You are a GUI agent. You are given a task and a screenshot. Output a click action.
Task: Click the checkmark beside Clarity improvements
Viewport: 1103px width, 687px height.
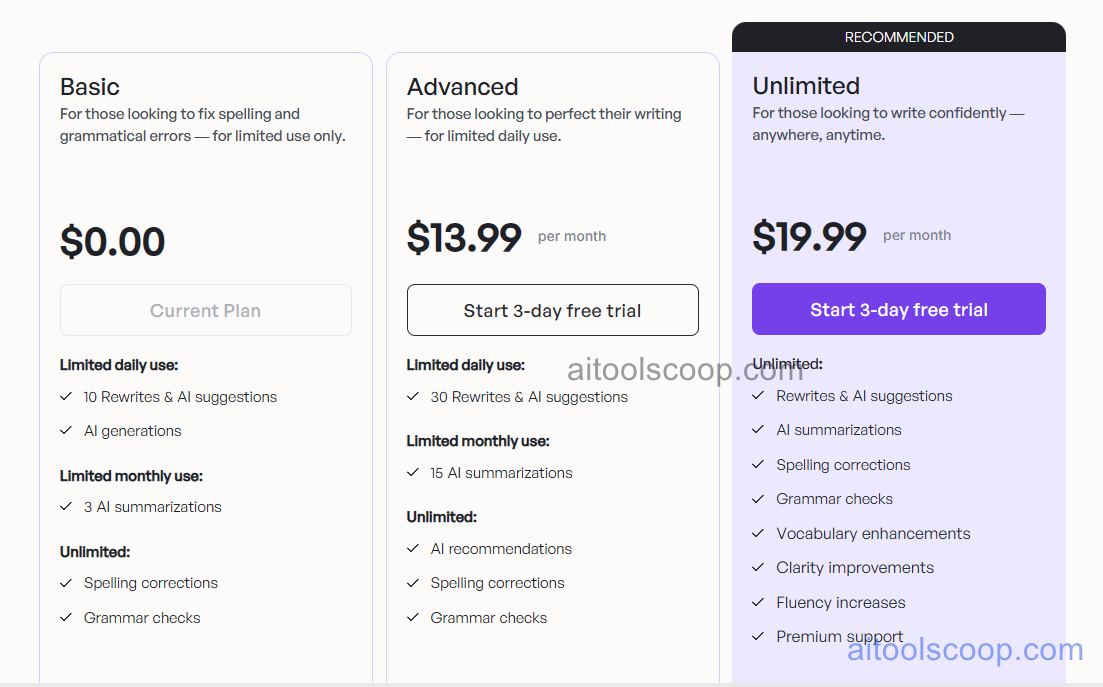tap(758, 568)
